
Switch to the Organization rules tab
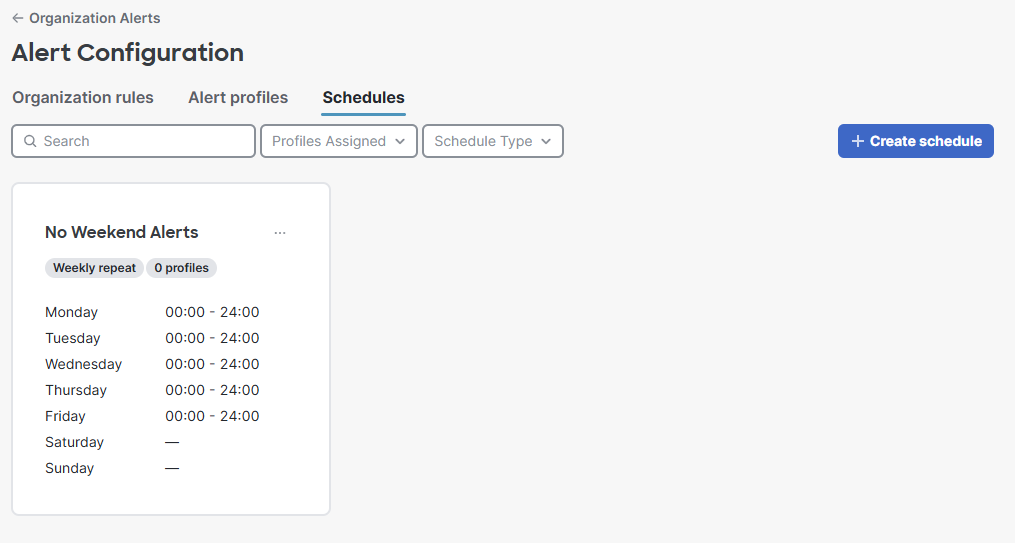pyautogui.click(x=83, y=98)
